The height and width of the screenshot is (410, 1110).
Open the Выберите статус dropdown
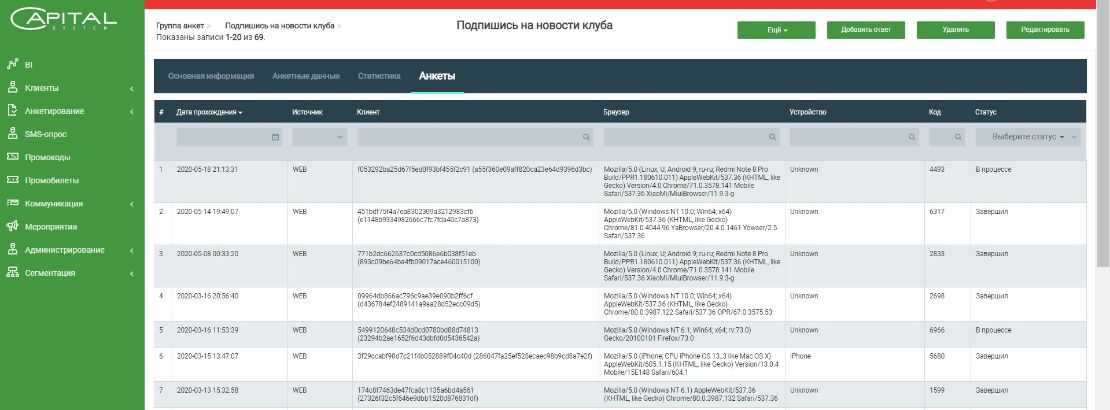pos(1028,137)
